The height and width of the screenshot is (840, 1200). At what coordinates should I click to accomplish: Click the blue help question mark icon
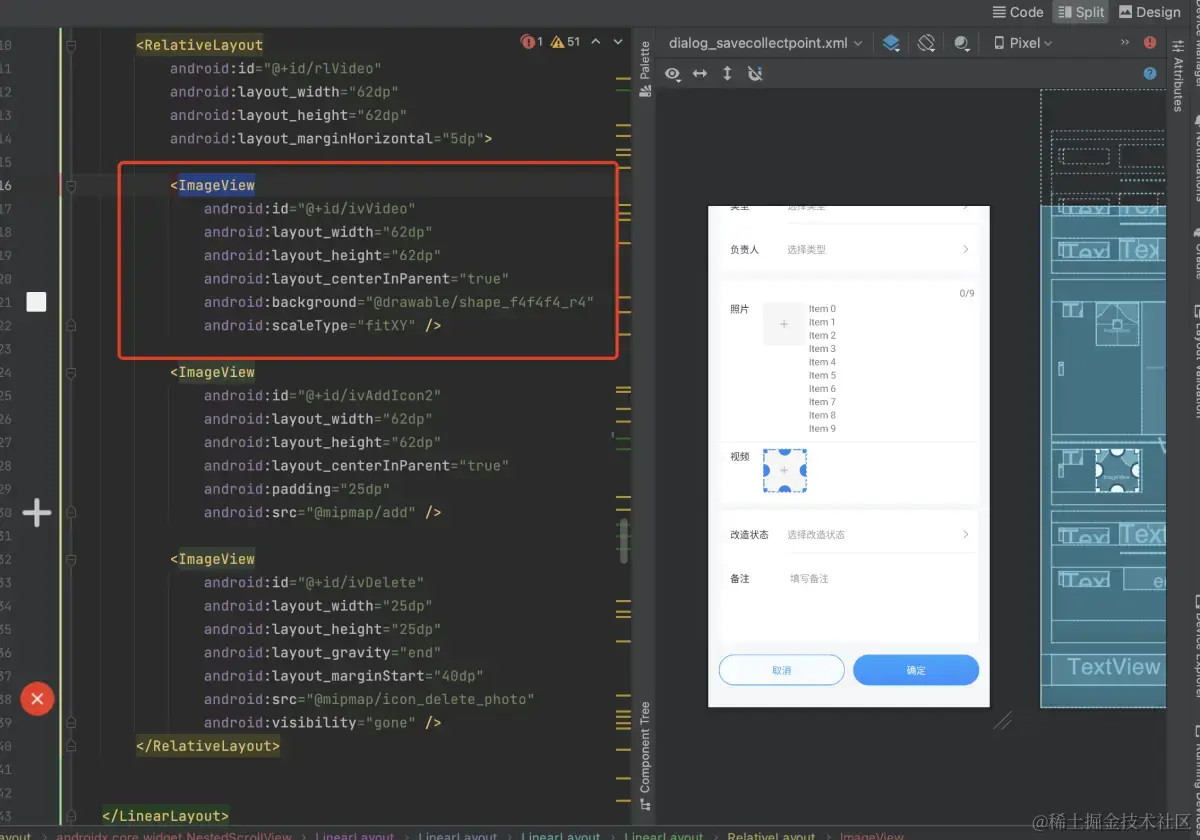pos(1150,73)
